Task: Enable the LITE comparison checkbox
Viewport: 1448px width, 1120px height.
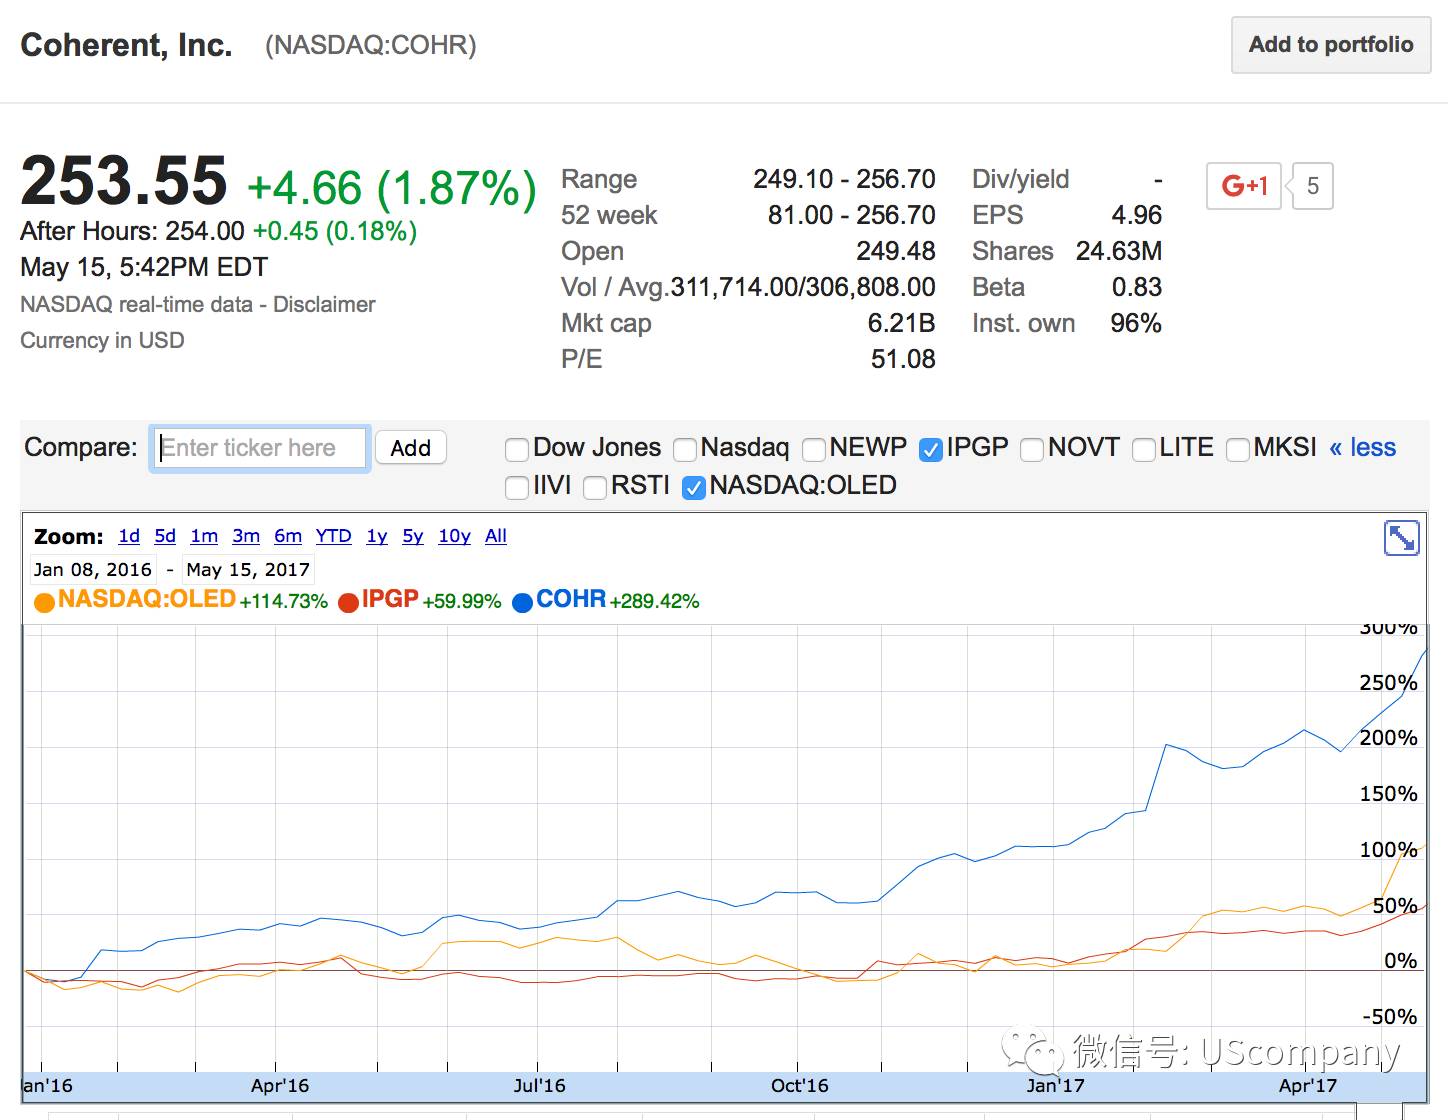Action: pos(1144,449)
